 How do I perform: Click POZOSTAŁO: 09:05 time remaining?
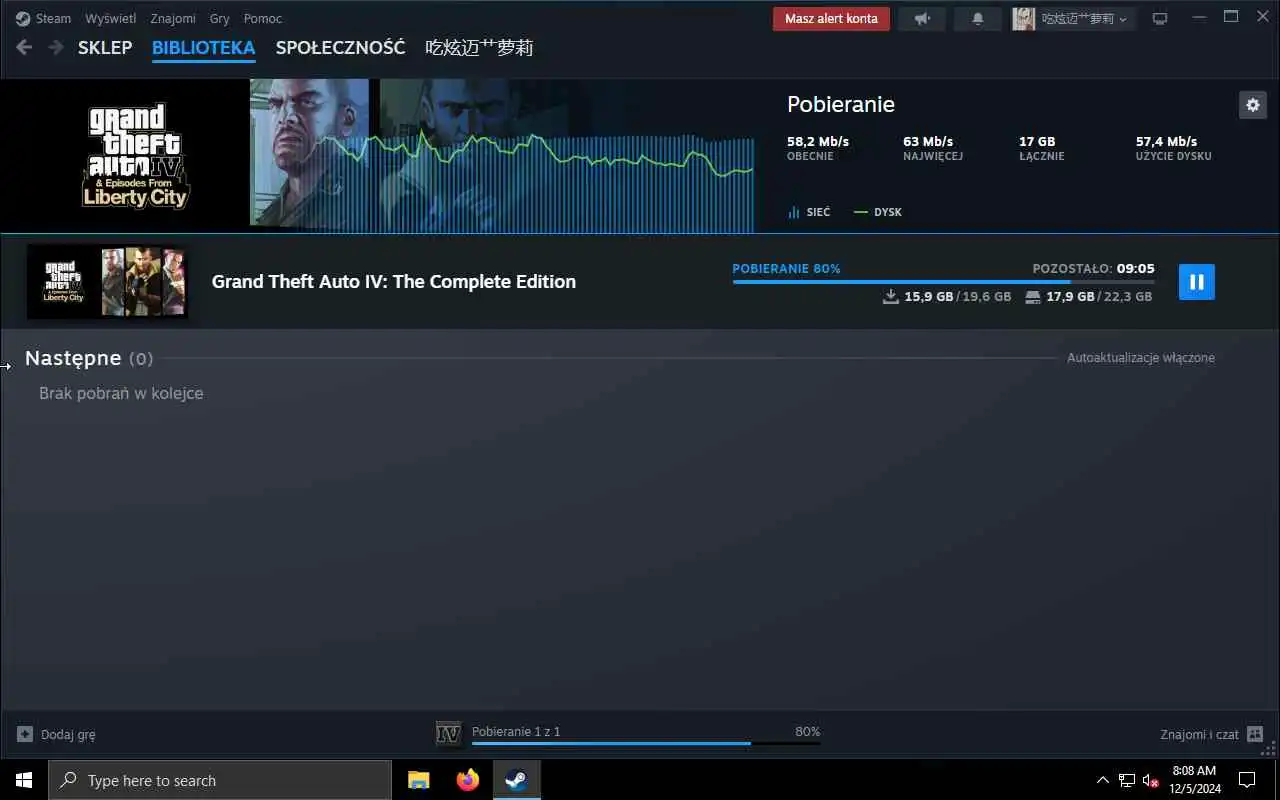[x=1094, y=268]
